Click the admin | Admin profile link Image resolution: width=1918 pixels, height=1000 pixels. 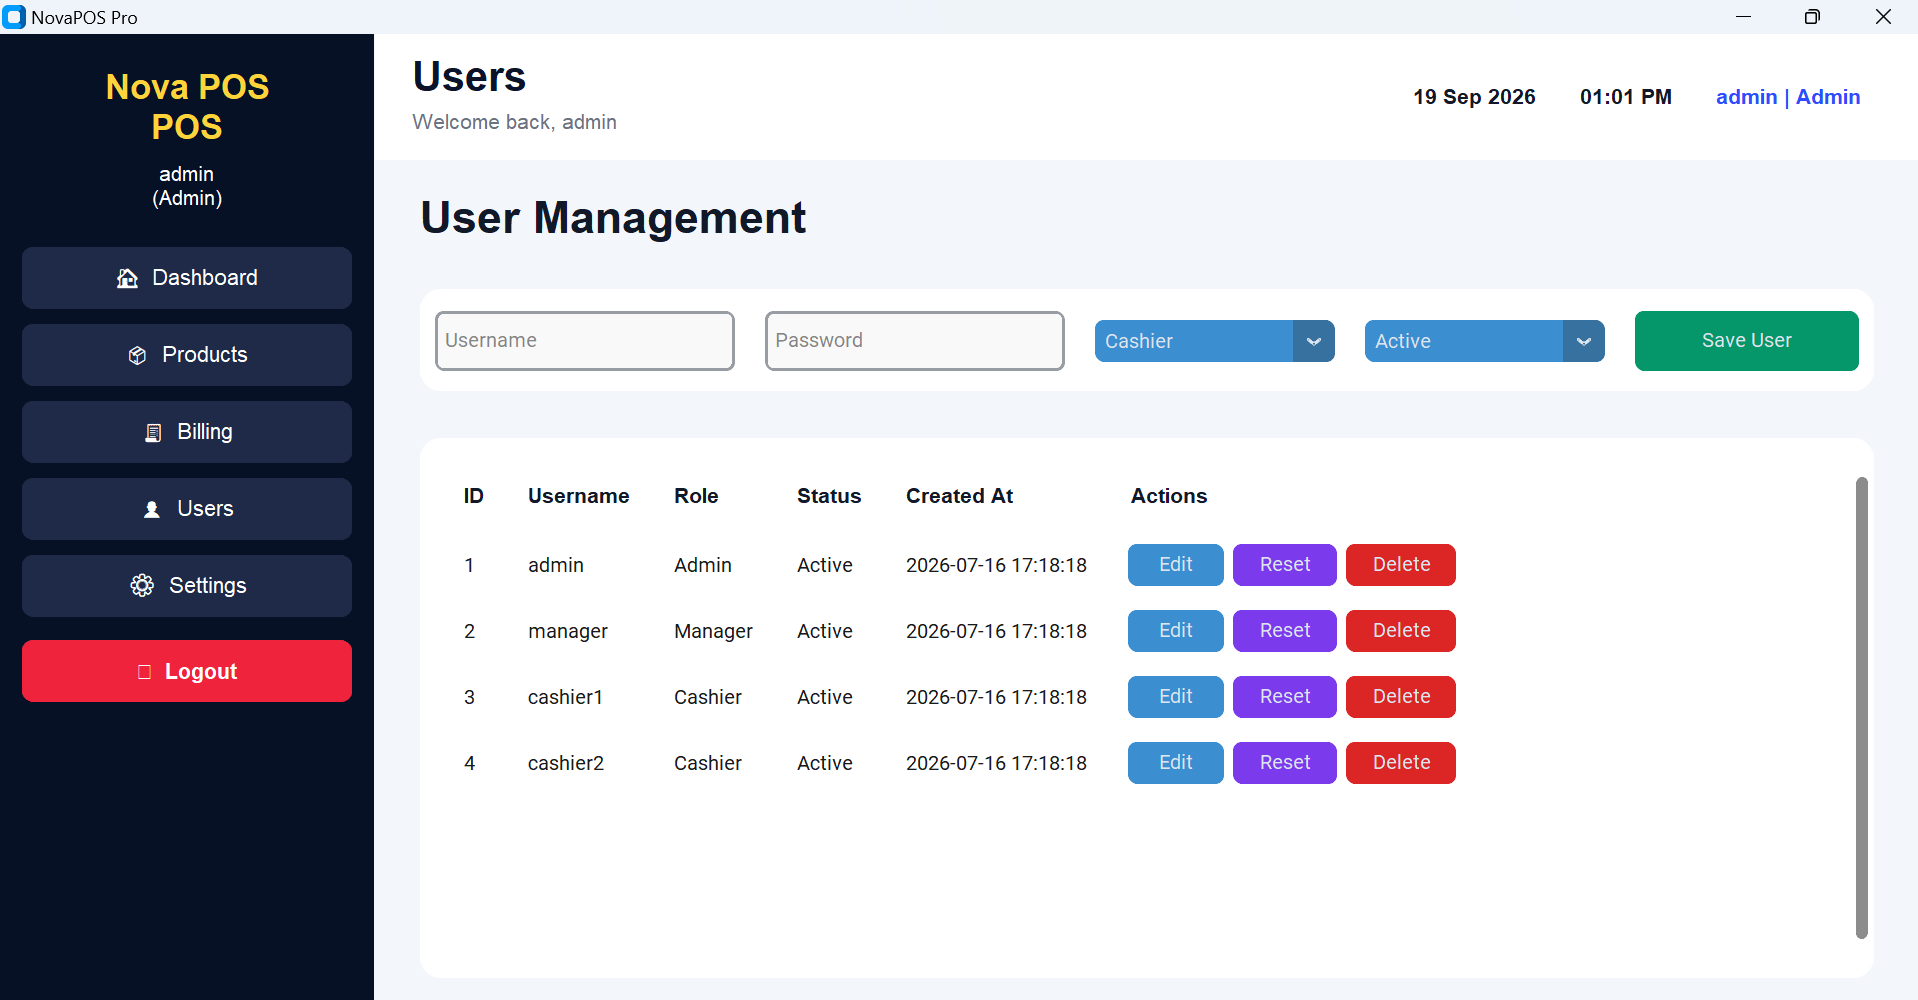point(1788,97)
